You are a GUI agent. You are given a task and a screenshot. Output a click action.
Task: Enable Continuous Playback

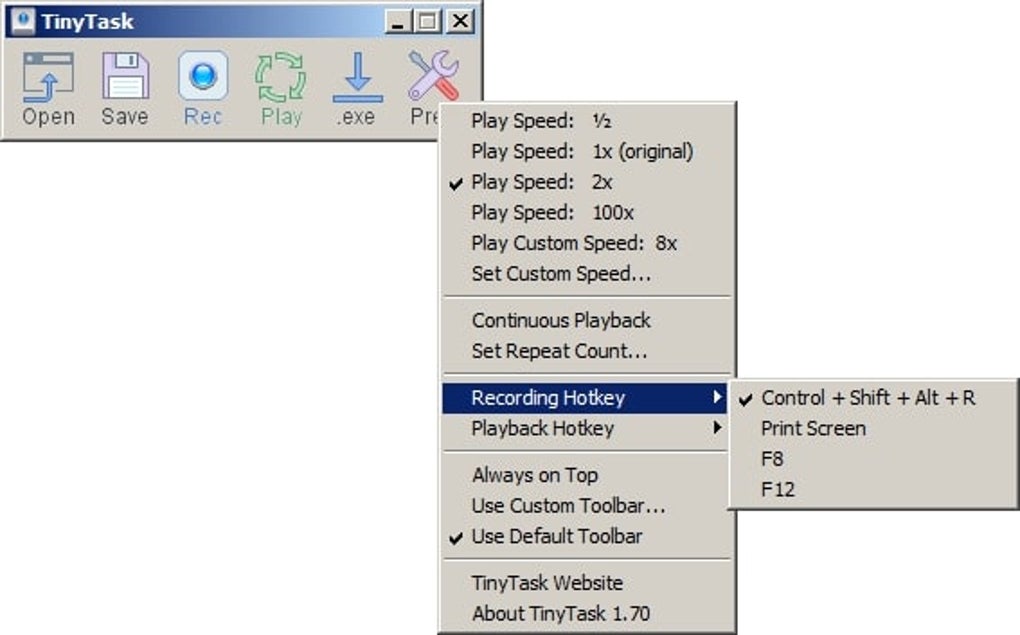point(561,320)
